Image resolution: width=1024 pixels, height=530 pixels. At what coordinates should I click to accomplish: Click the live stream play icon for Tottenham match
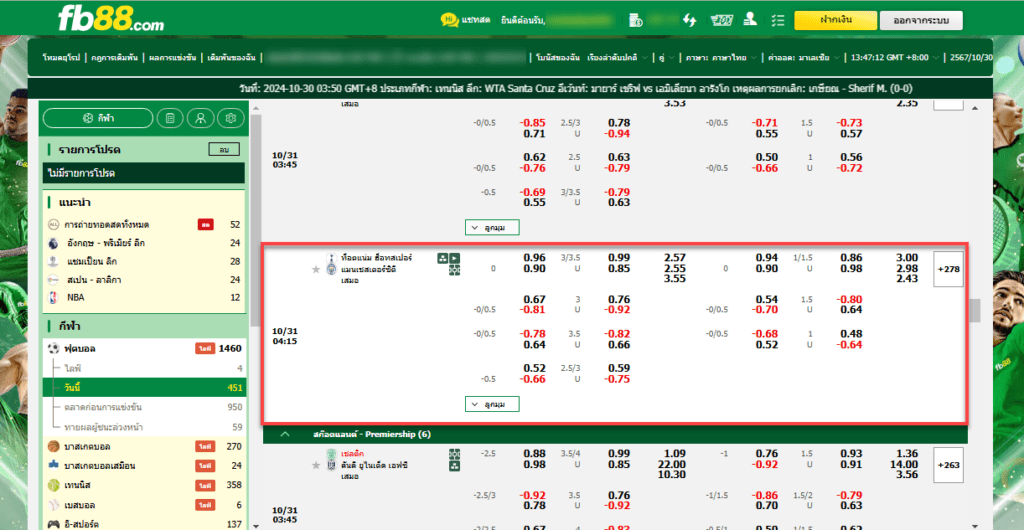tap(455, 258)
